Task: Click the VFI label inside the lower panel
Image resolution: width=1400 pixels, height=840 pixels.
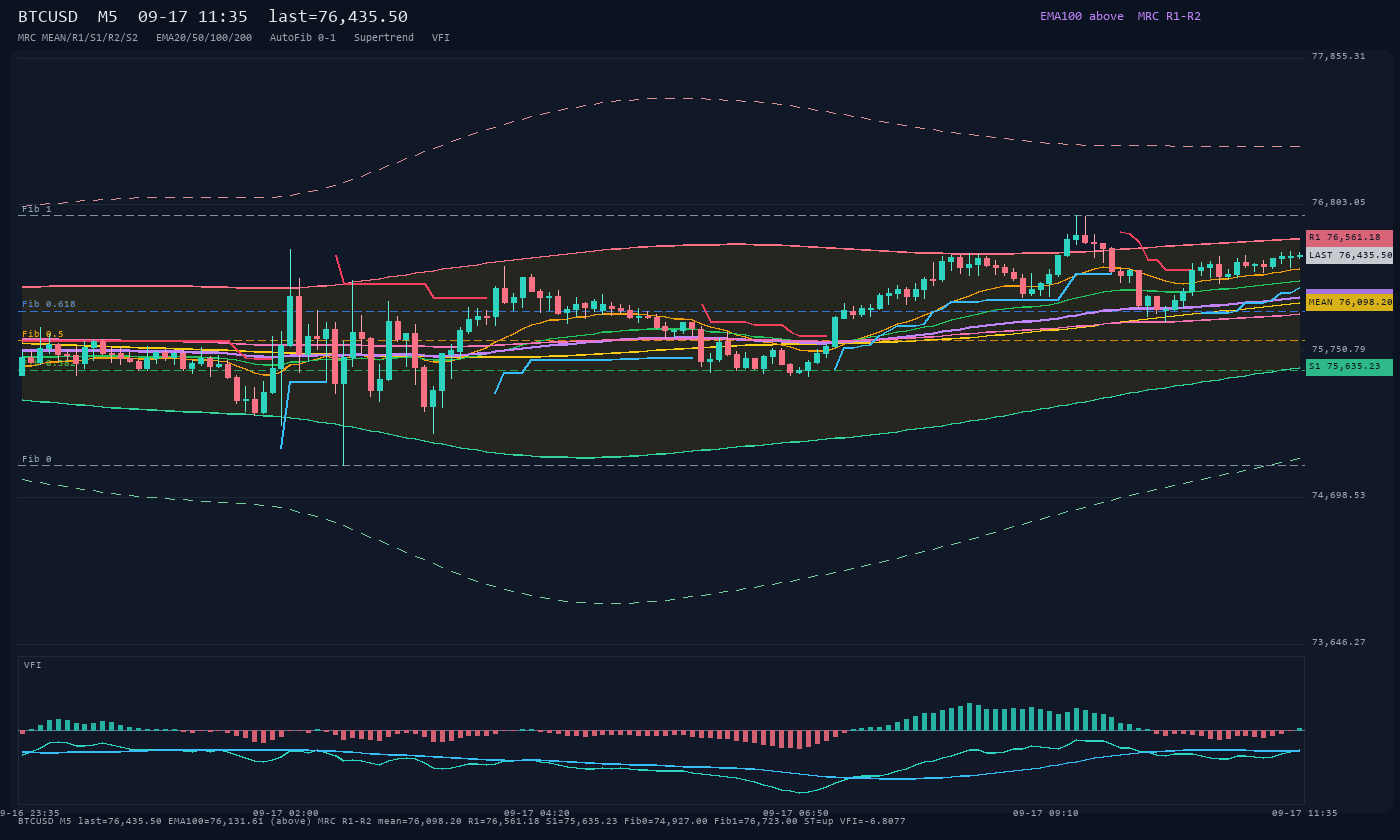Action: click(x=33, y=665)
